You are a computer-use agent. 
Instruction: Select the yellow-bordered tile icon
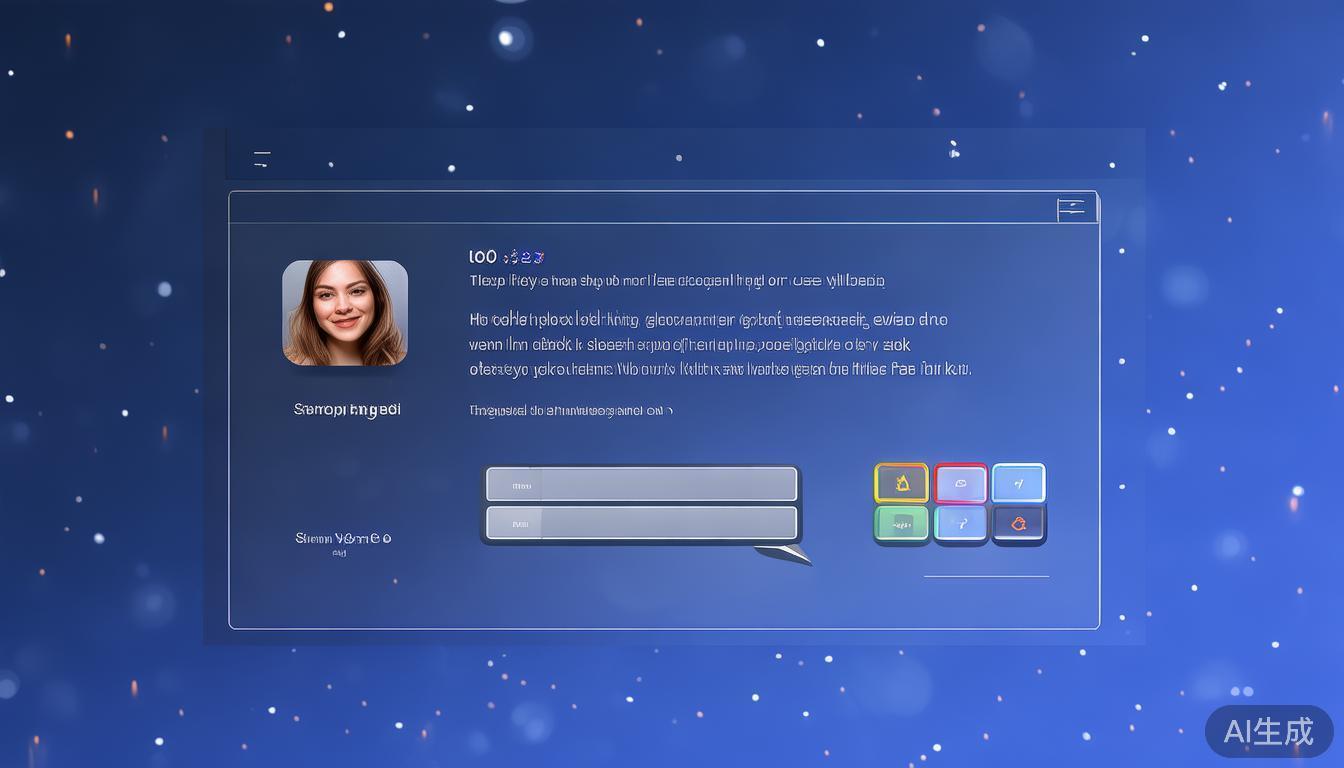901,484
